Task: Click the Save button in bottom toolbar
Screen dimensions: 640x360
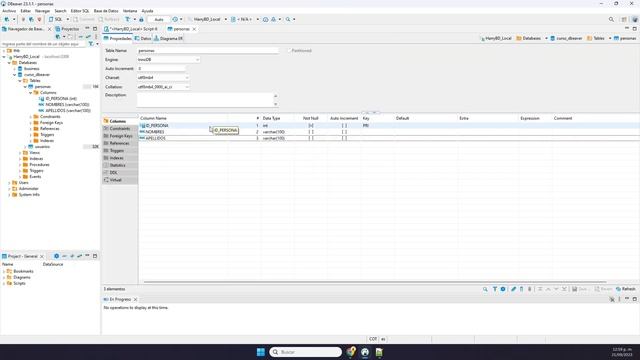Action: point(580,289)
